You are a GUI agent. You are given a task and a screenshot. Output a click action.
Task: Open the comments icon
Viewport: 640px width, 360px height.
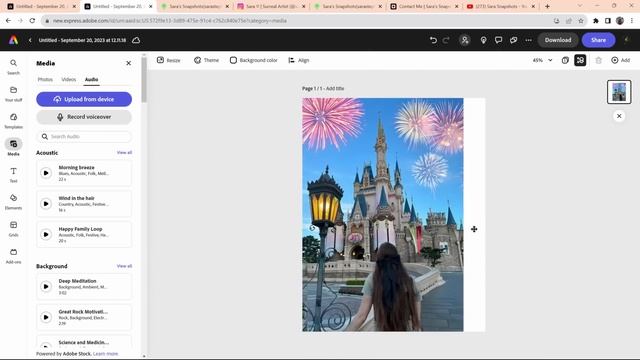[498, 40]
